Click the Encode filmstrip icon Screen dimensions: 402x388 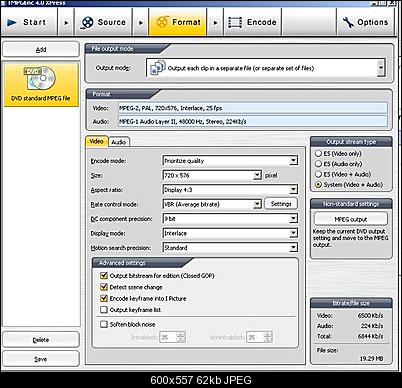pyautogui.click(x=235, y=22)
